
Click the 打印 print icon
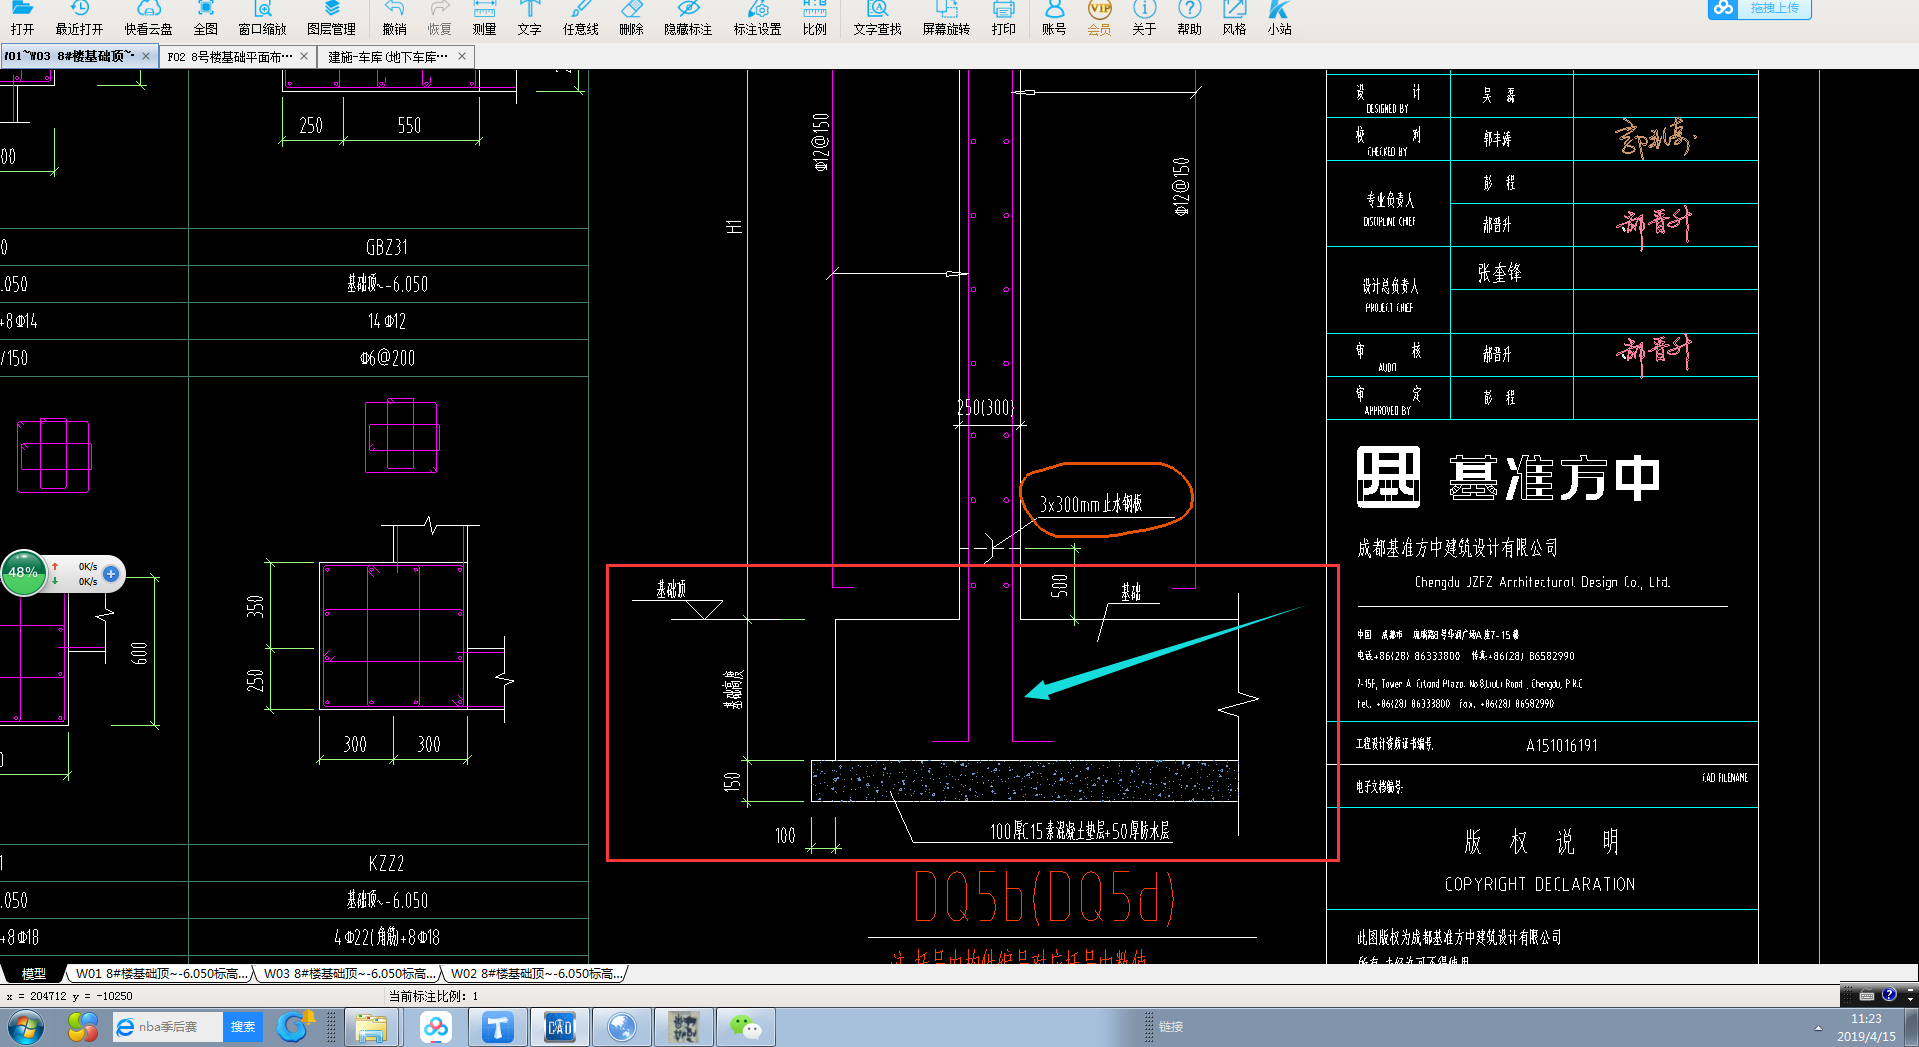tap(1003, 18)
